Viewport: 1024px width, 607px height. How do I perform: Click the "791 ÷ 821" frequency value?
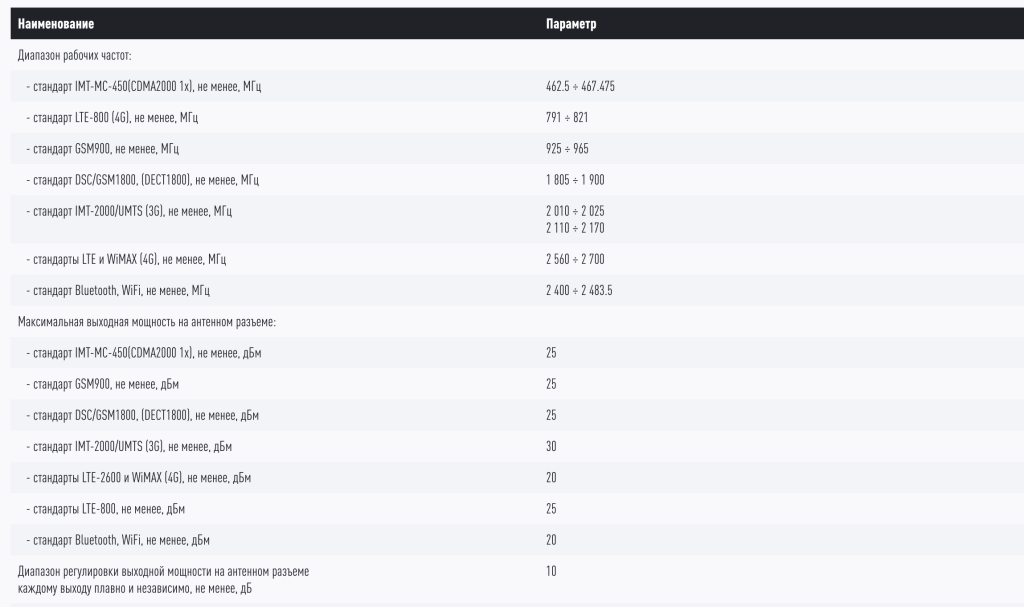[x=566, y=118]
